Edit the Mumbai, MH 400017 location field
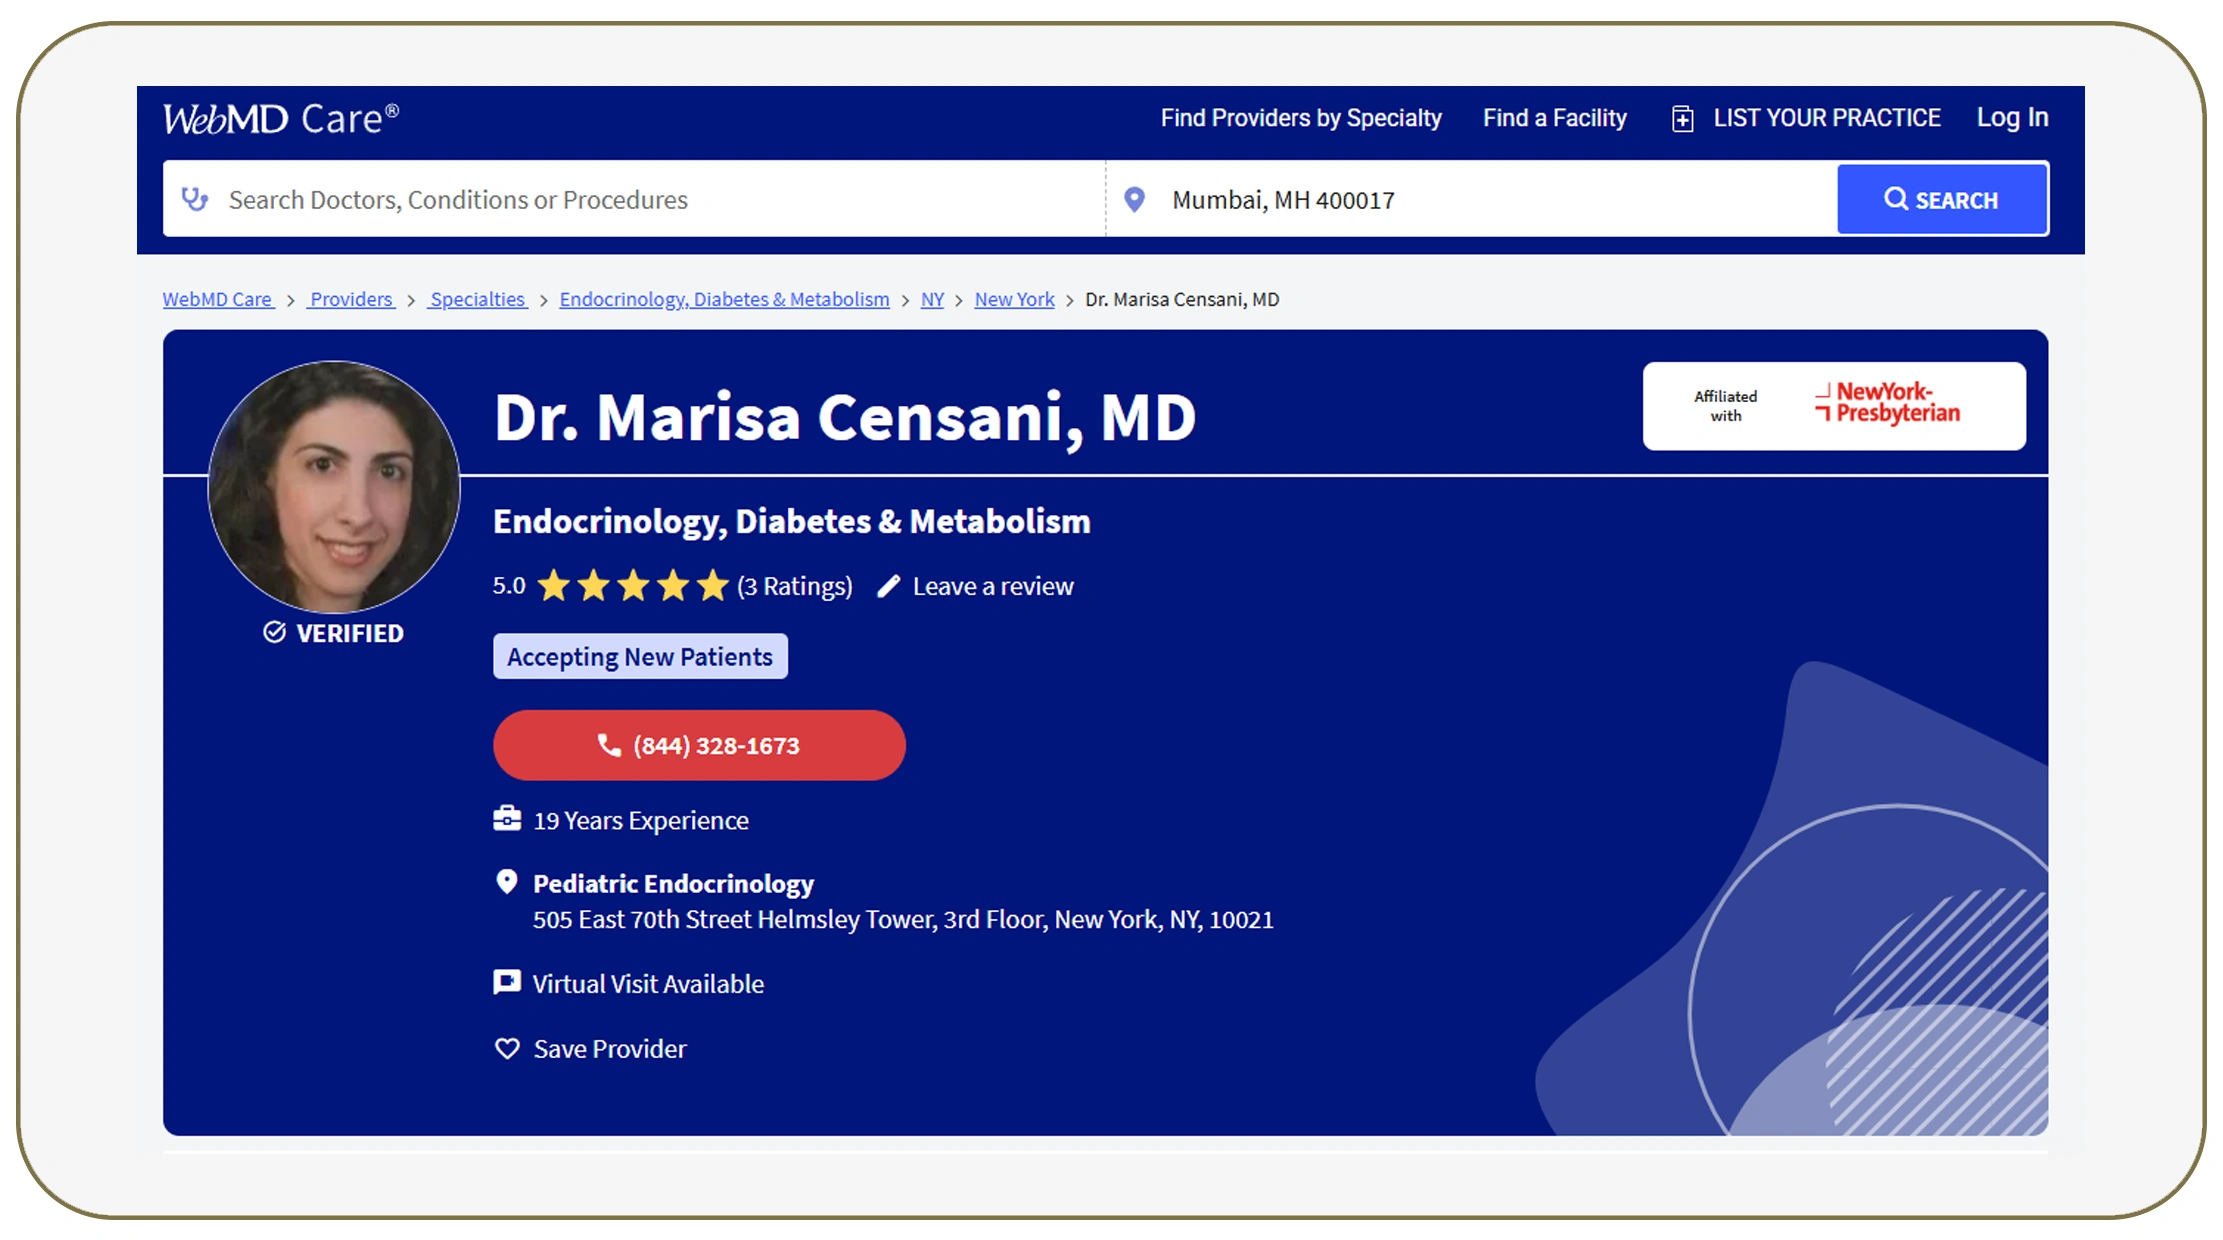Image resolution: width=2223 pixels, height=1240 pixels. [x=1472, y=199]
